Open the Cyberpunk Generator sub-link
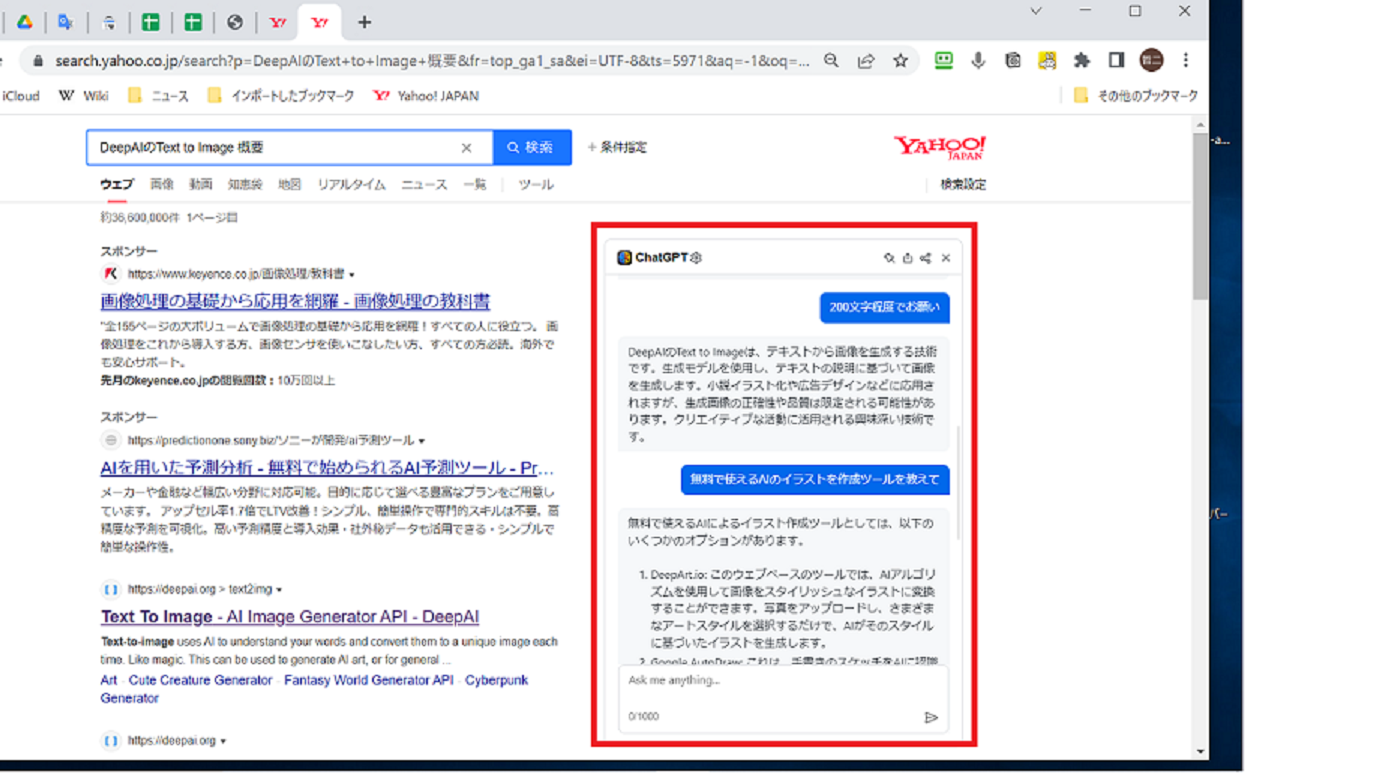 coord(314,689)
